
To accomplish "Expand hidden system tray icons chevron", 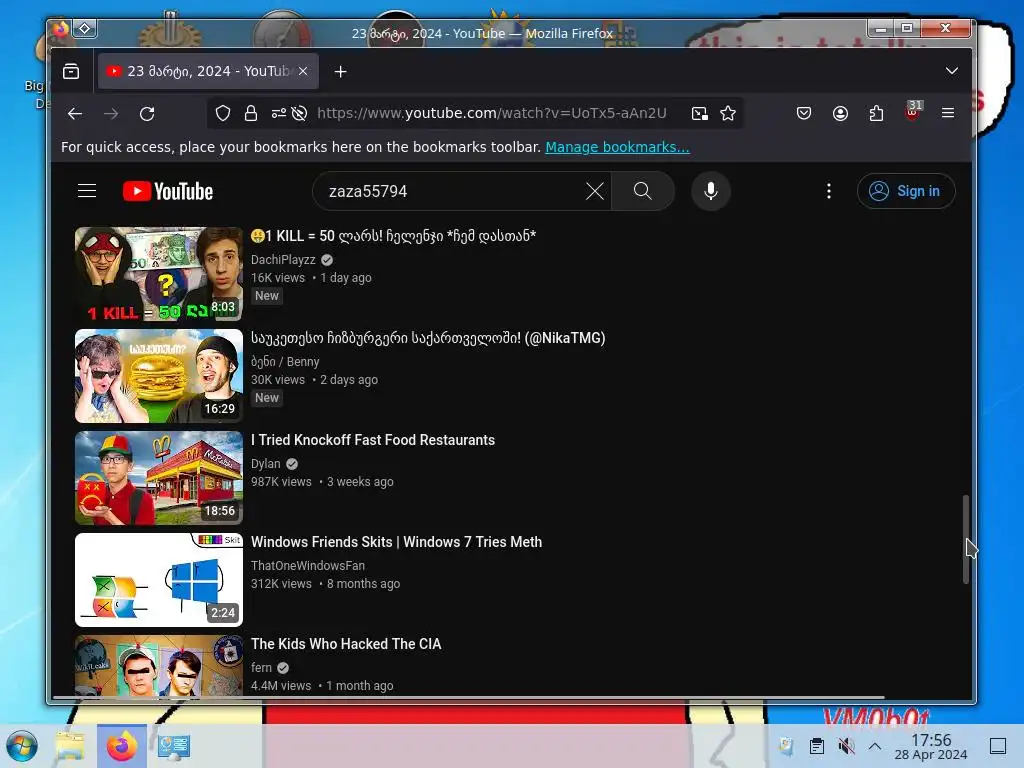I will click(x=874, y=746).
